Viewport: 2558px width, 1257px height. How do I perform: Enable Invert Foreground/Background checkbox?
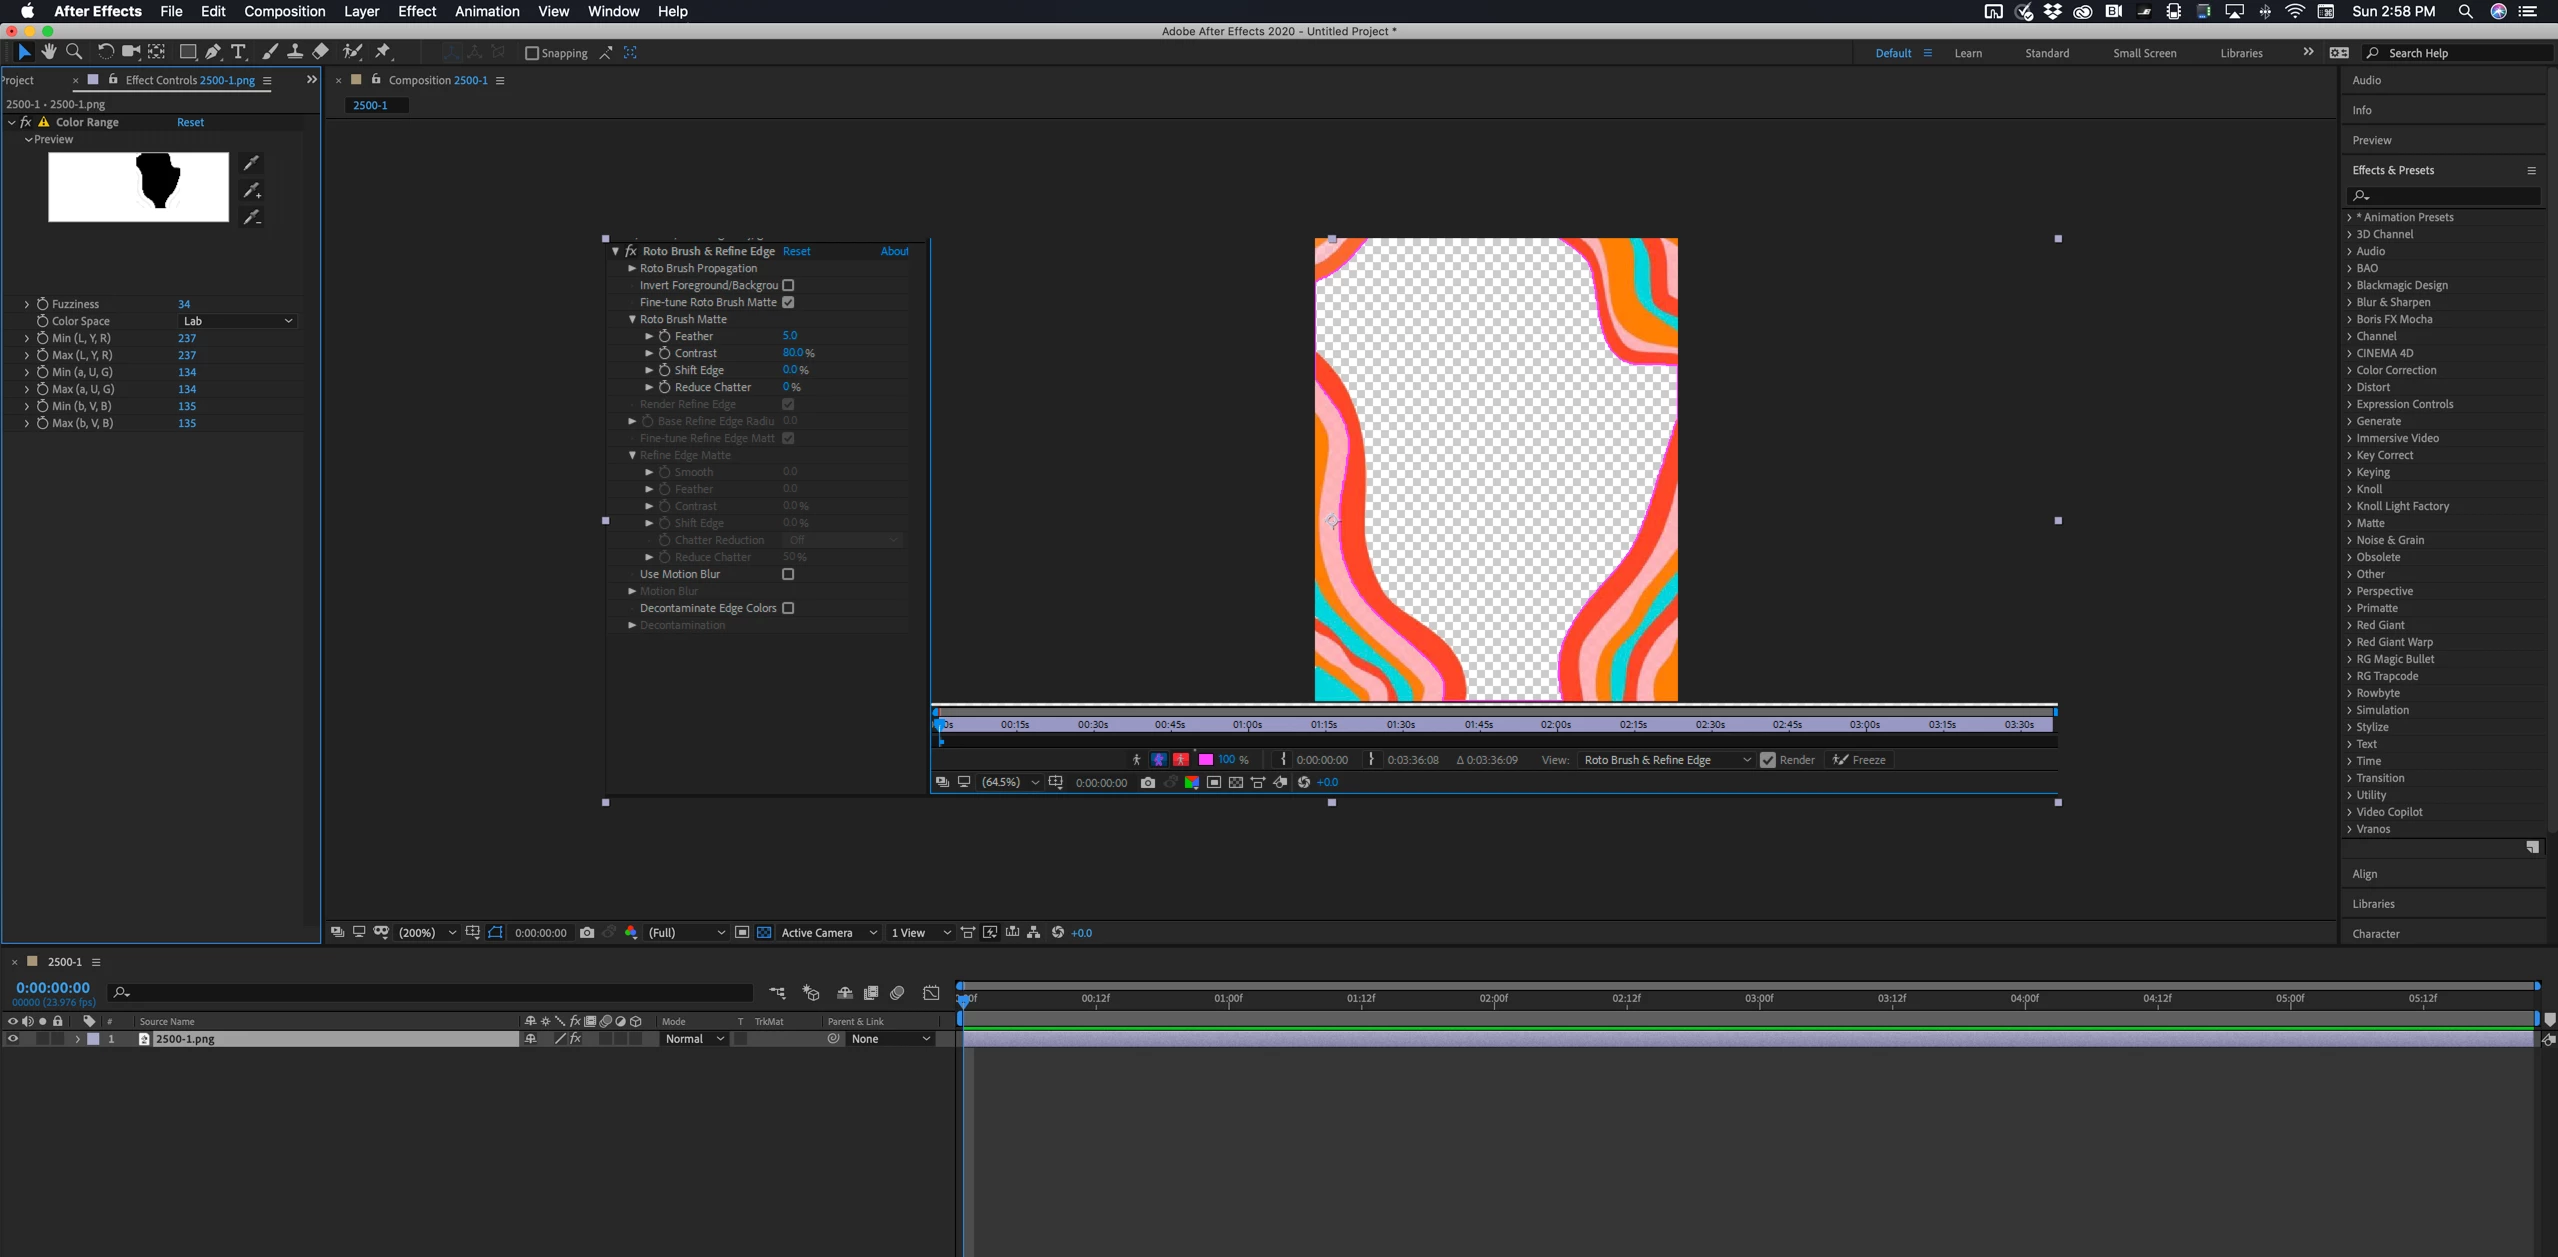pos(788,286)
